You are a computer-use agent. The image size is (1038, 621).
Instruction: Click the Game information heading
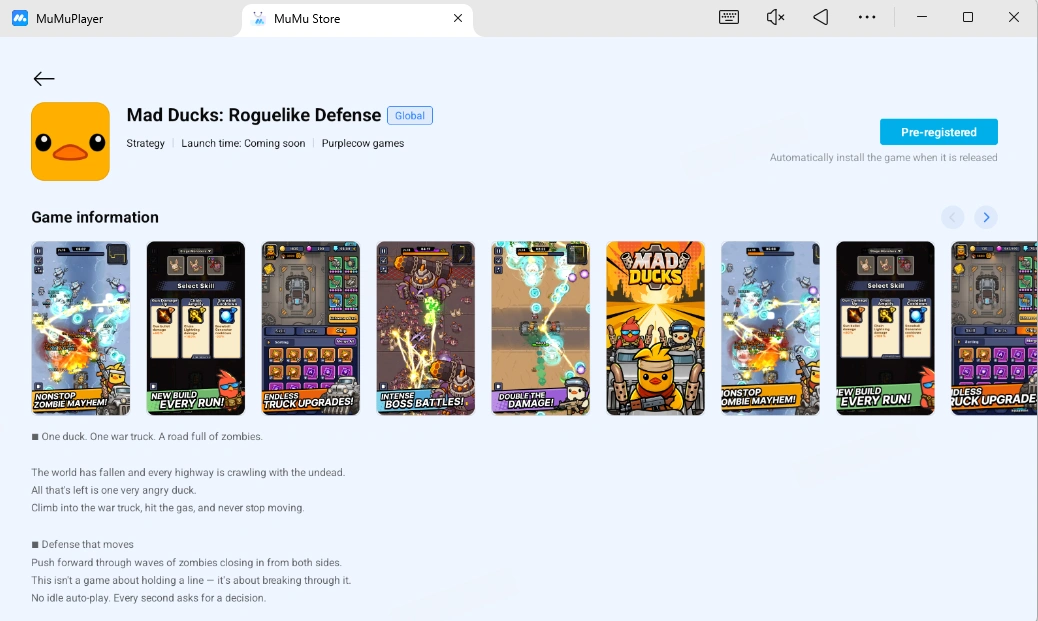pyautogui.click(x=95, y=217)
